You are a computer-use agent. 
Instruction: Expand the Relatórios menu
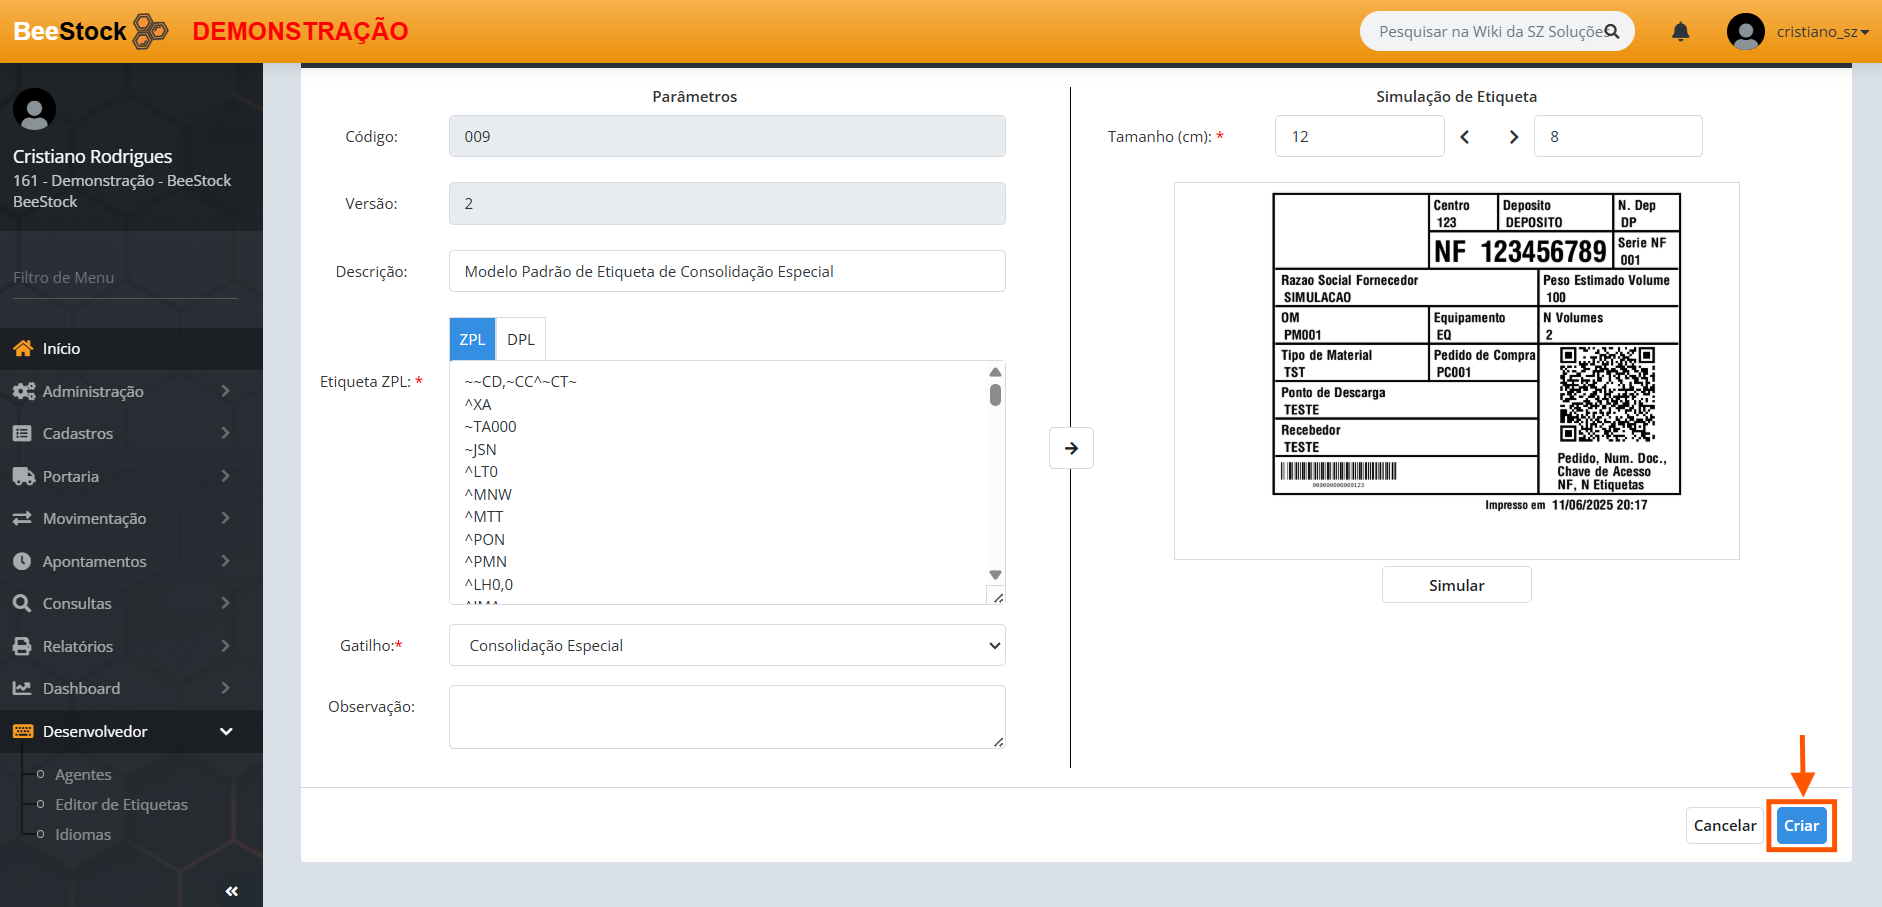pyautogui.click(x=130, y=646)
